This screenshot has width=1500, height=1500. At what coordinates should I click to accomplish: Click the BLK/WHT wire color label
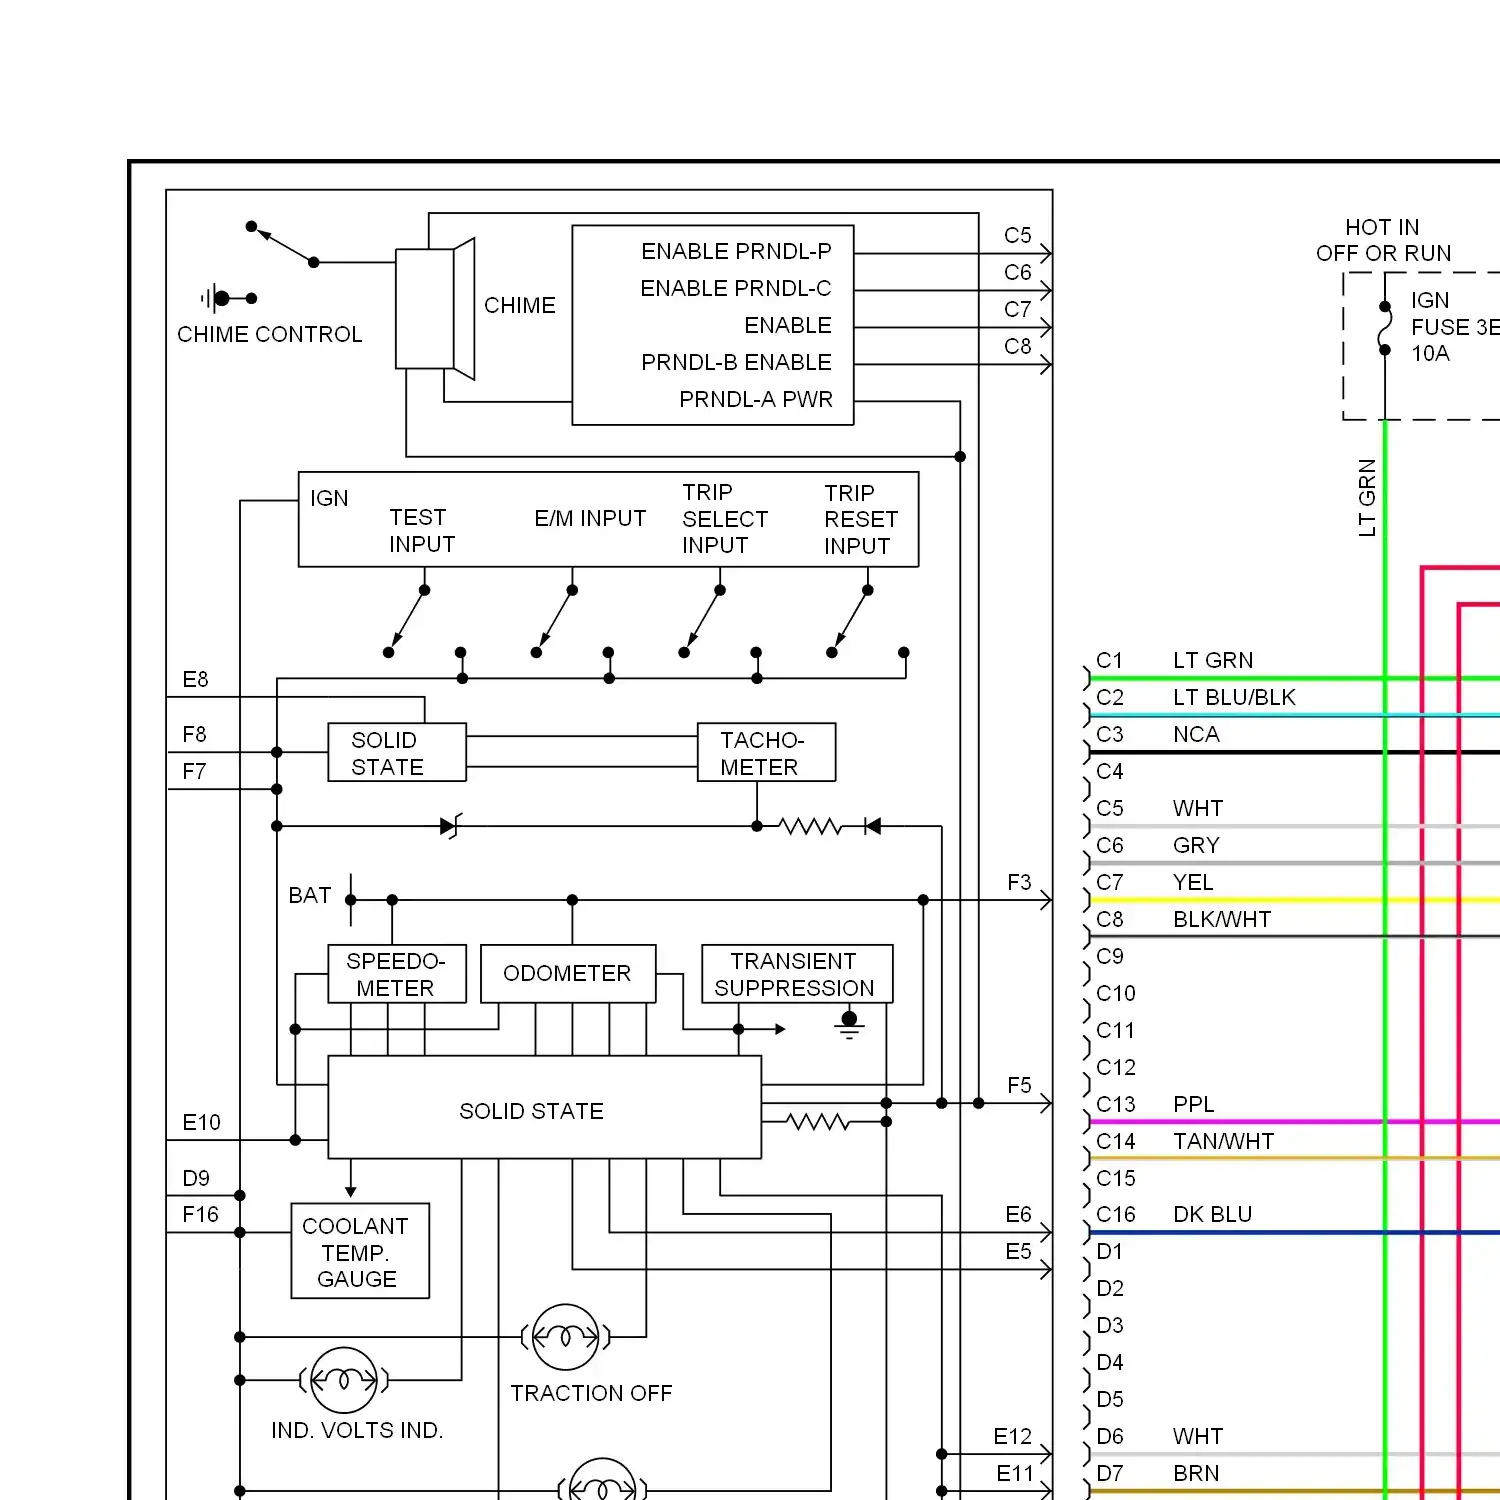tap(1222, 919)
